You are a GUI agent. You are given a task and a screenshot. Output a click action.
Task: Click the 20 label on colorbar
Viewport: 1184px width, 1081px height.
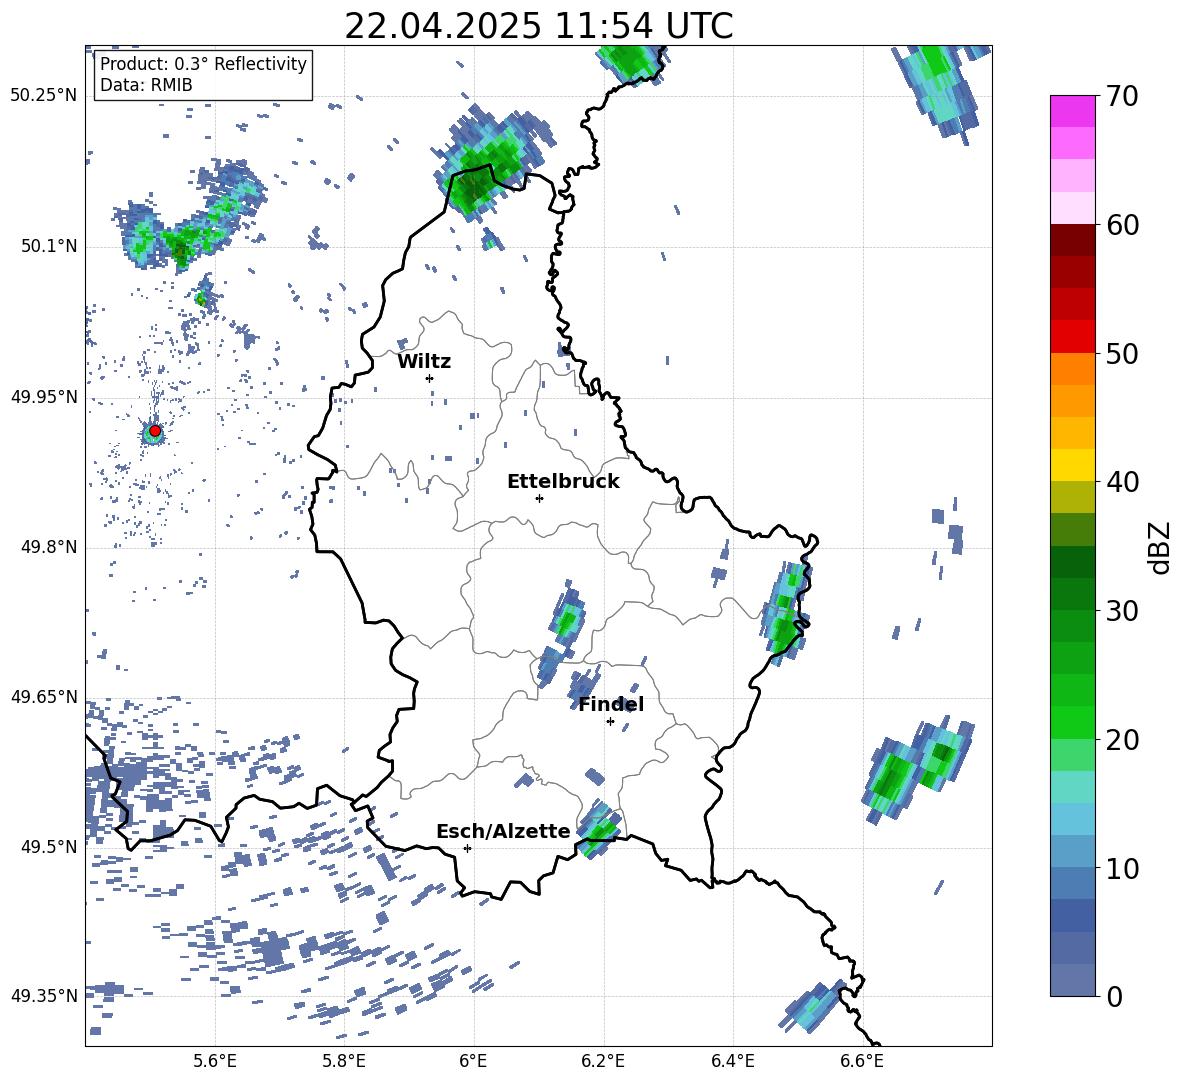point(1123,740)
